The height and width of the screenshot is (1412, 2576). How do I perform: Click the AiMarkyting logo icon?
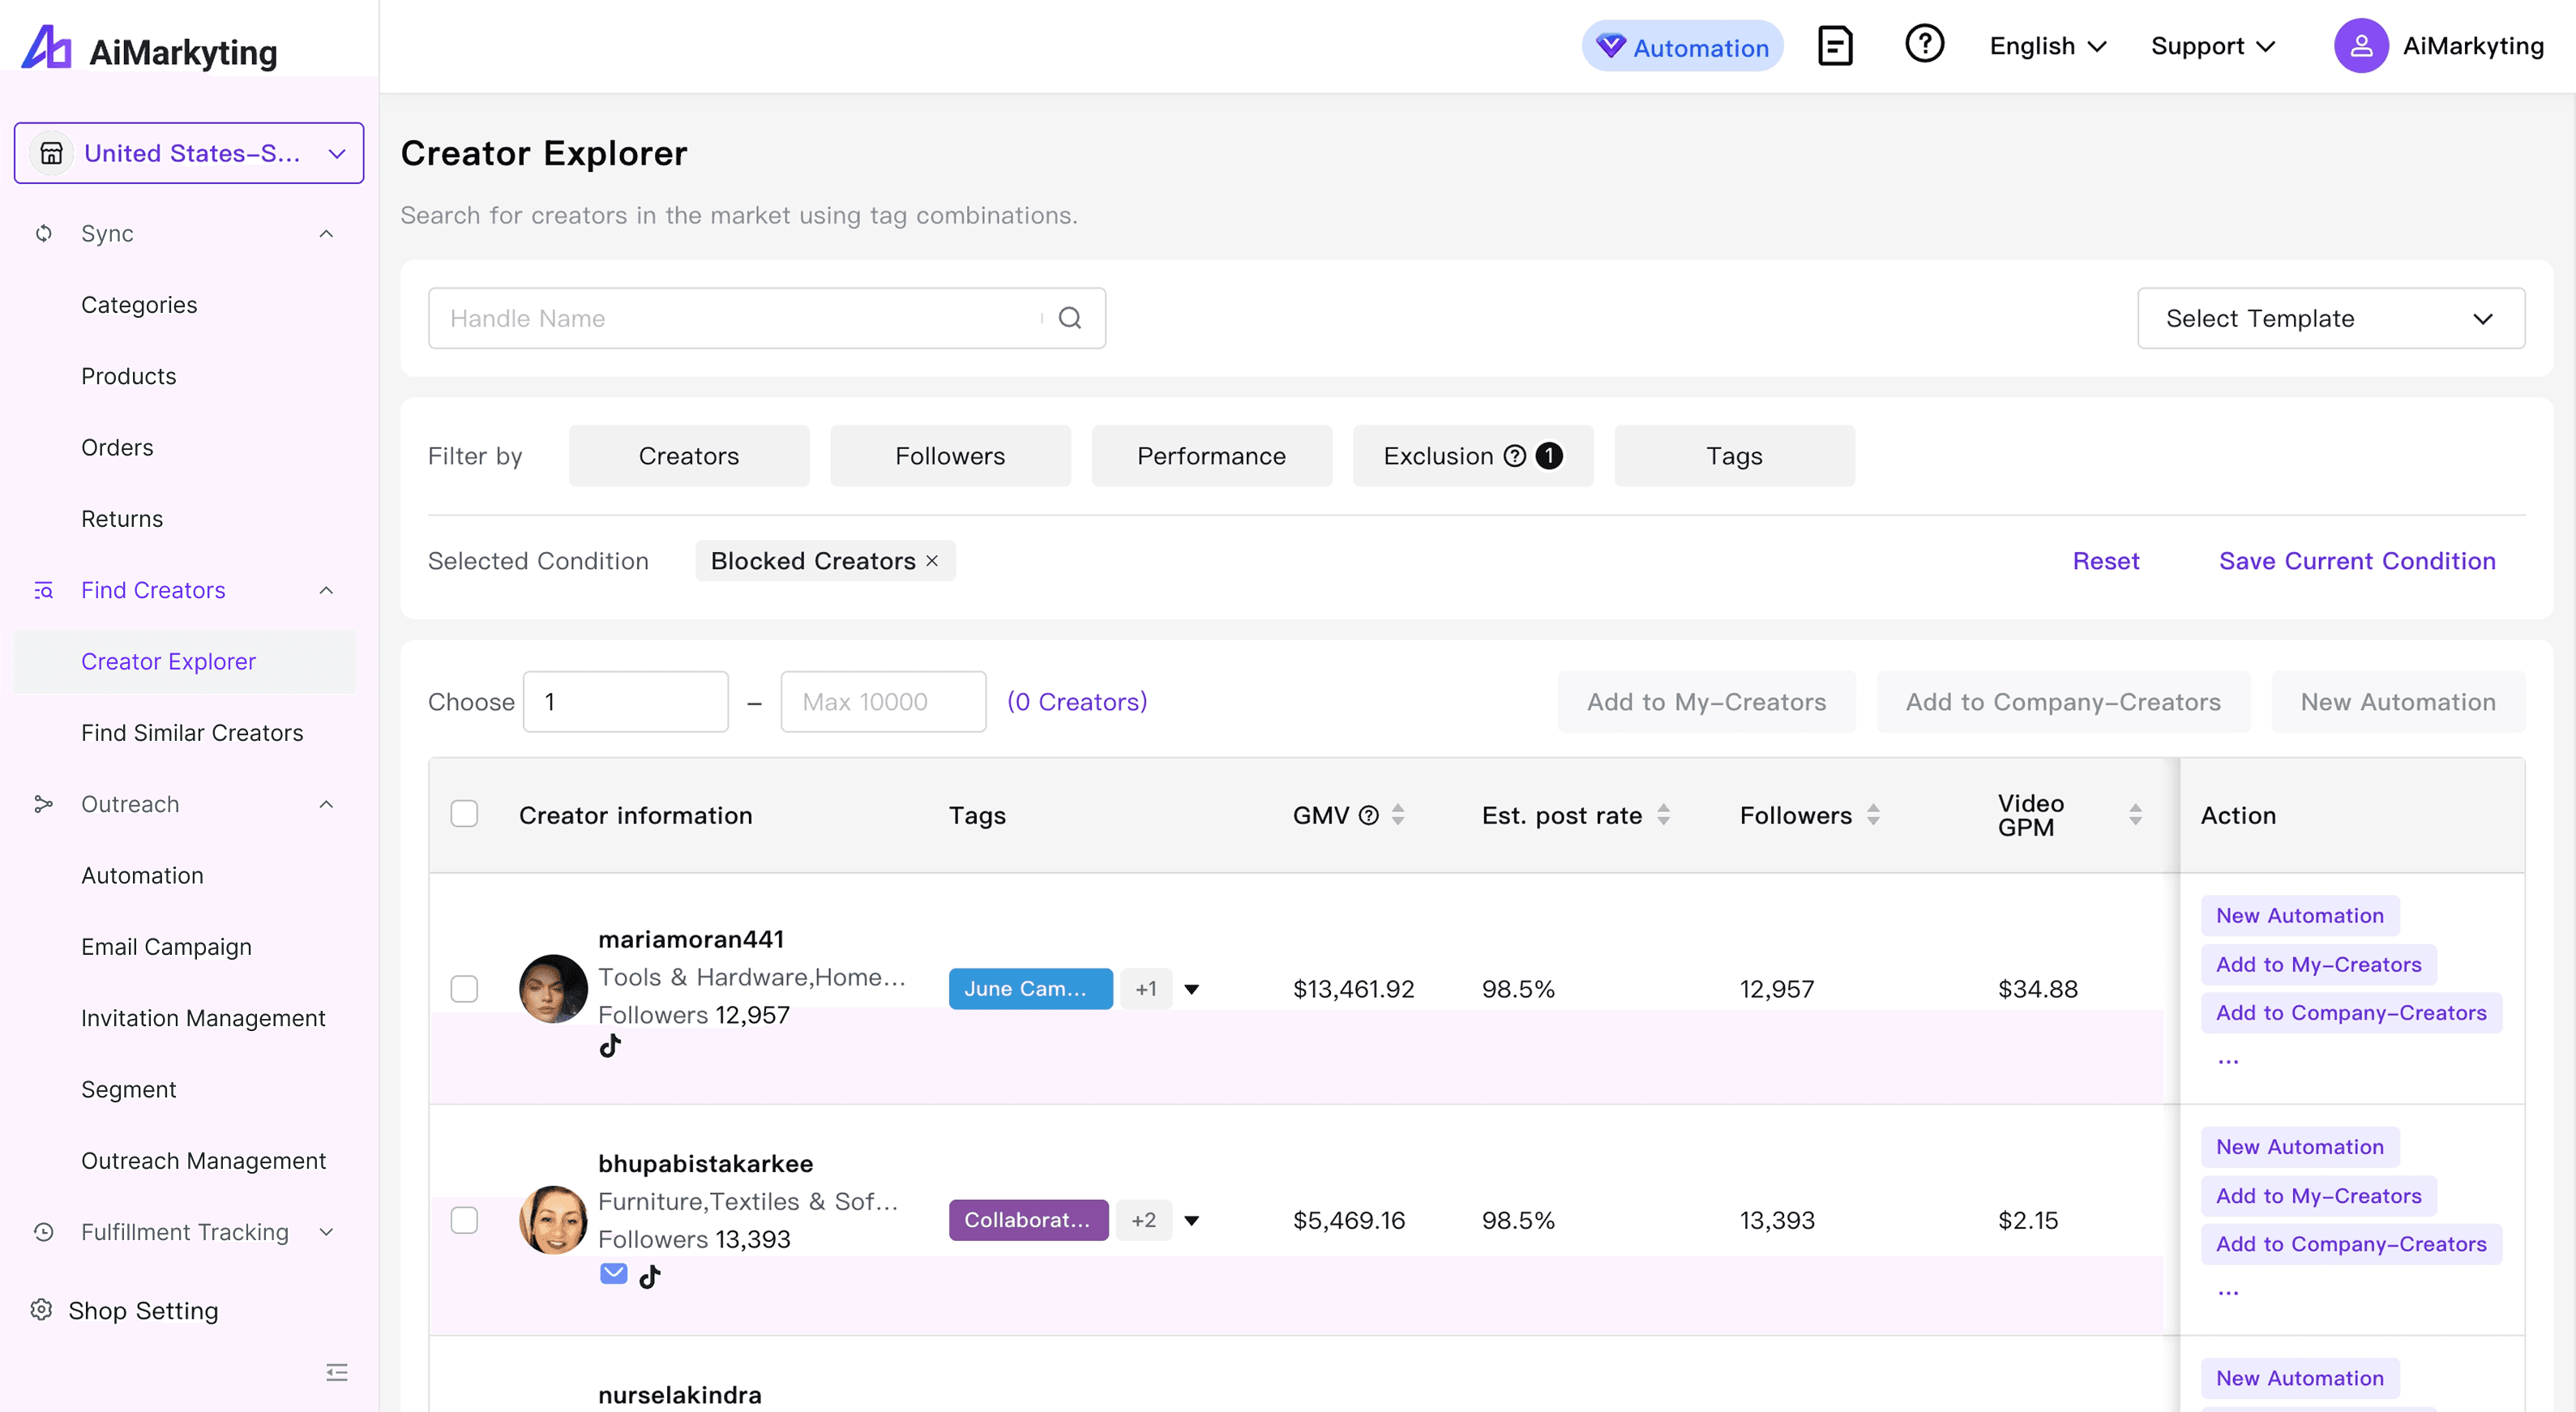pos(46,47)
